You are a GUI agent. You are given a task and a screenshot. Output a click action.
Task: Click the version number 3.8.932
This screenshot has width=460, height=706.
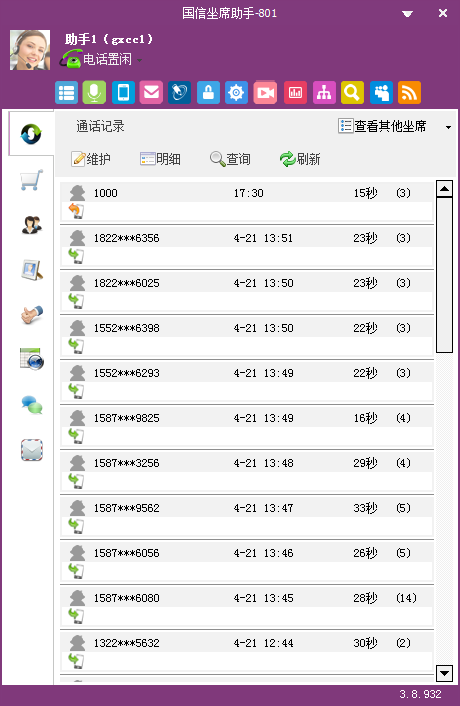pos(420,694)
